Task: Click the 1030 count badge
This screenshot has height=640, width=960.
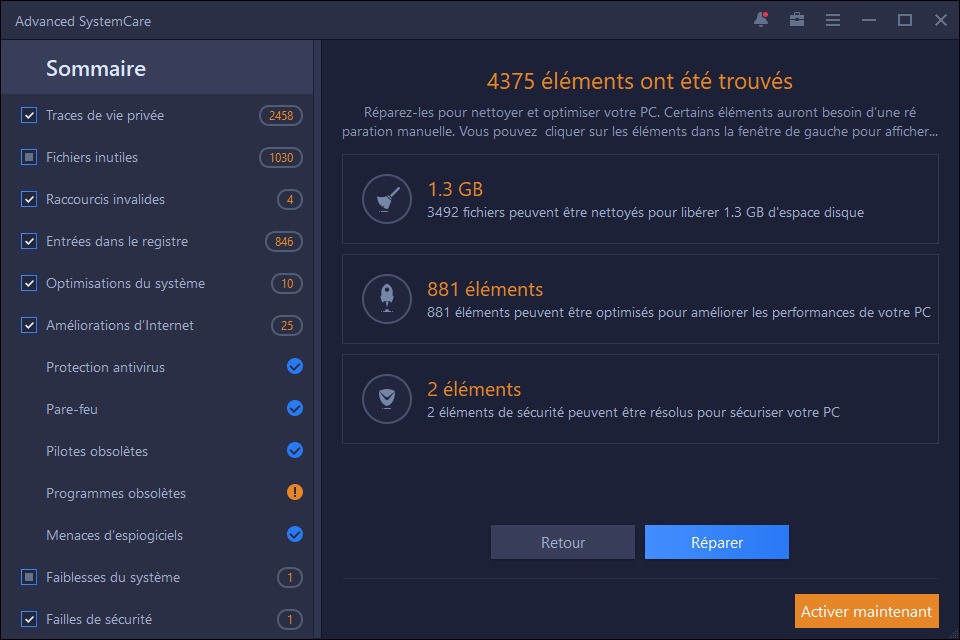Action: pos(281,157)
